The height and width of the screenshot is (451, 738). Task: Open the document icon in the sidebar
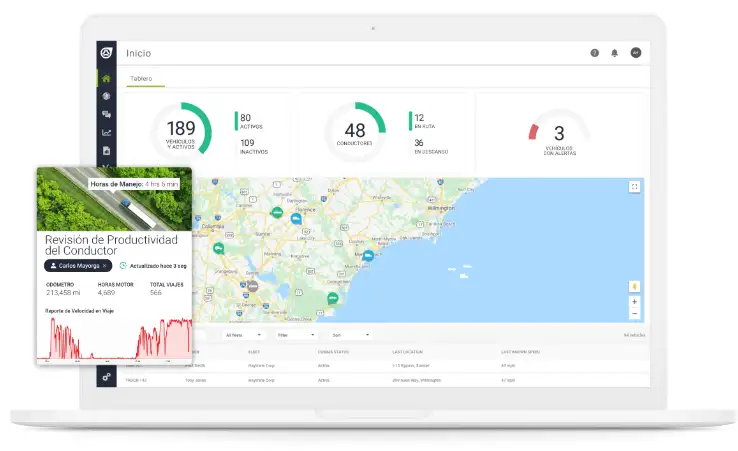[106, 151]
